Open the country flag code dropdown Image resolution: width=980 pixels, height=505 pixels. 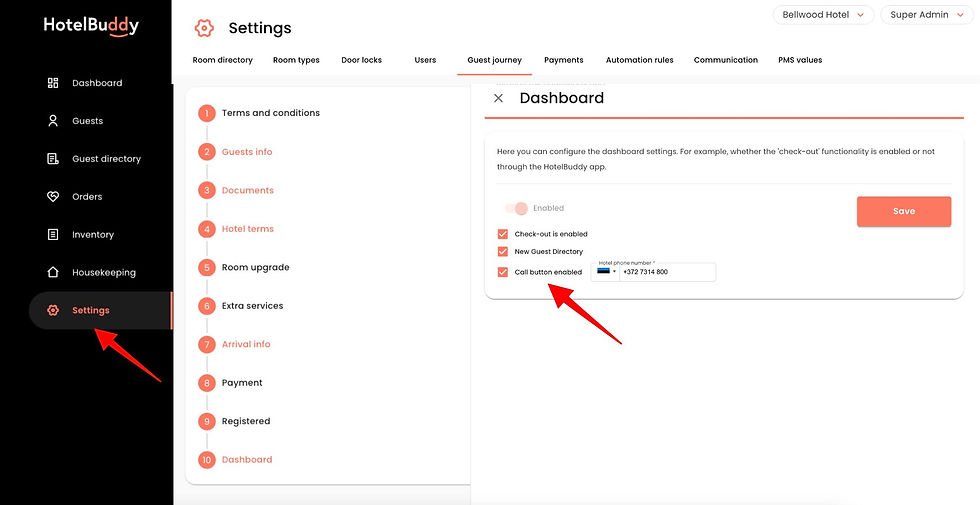(606, 272)
